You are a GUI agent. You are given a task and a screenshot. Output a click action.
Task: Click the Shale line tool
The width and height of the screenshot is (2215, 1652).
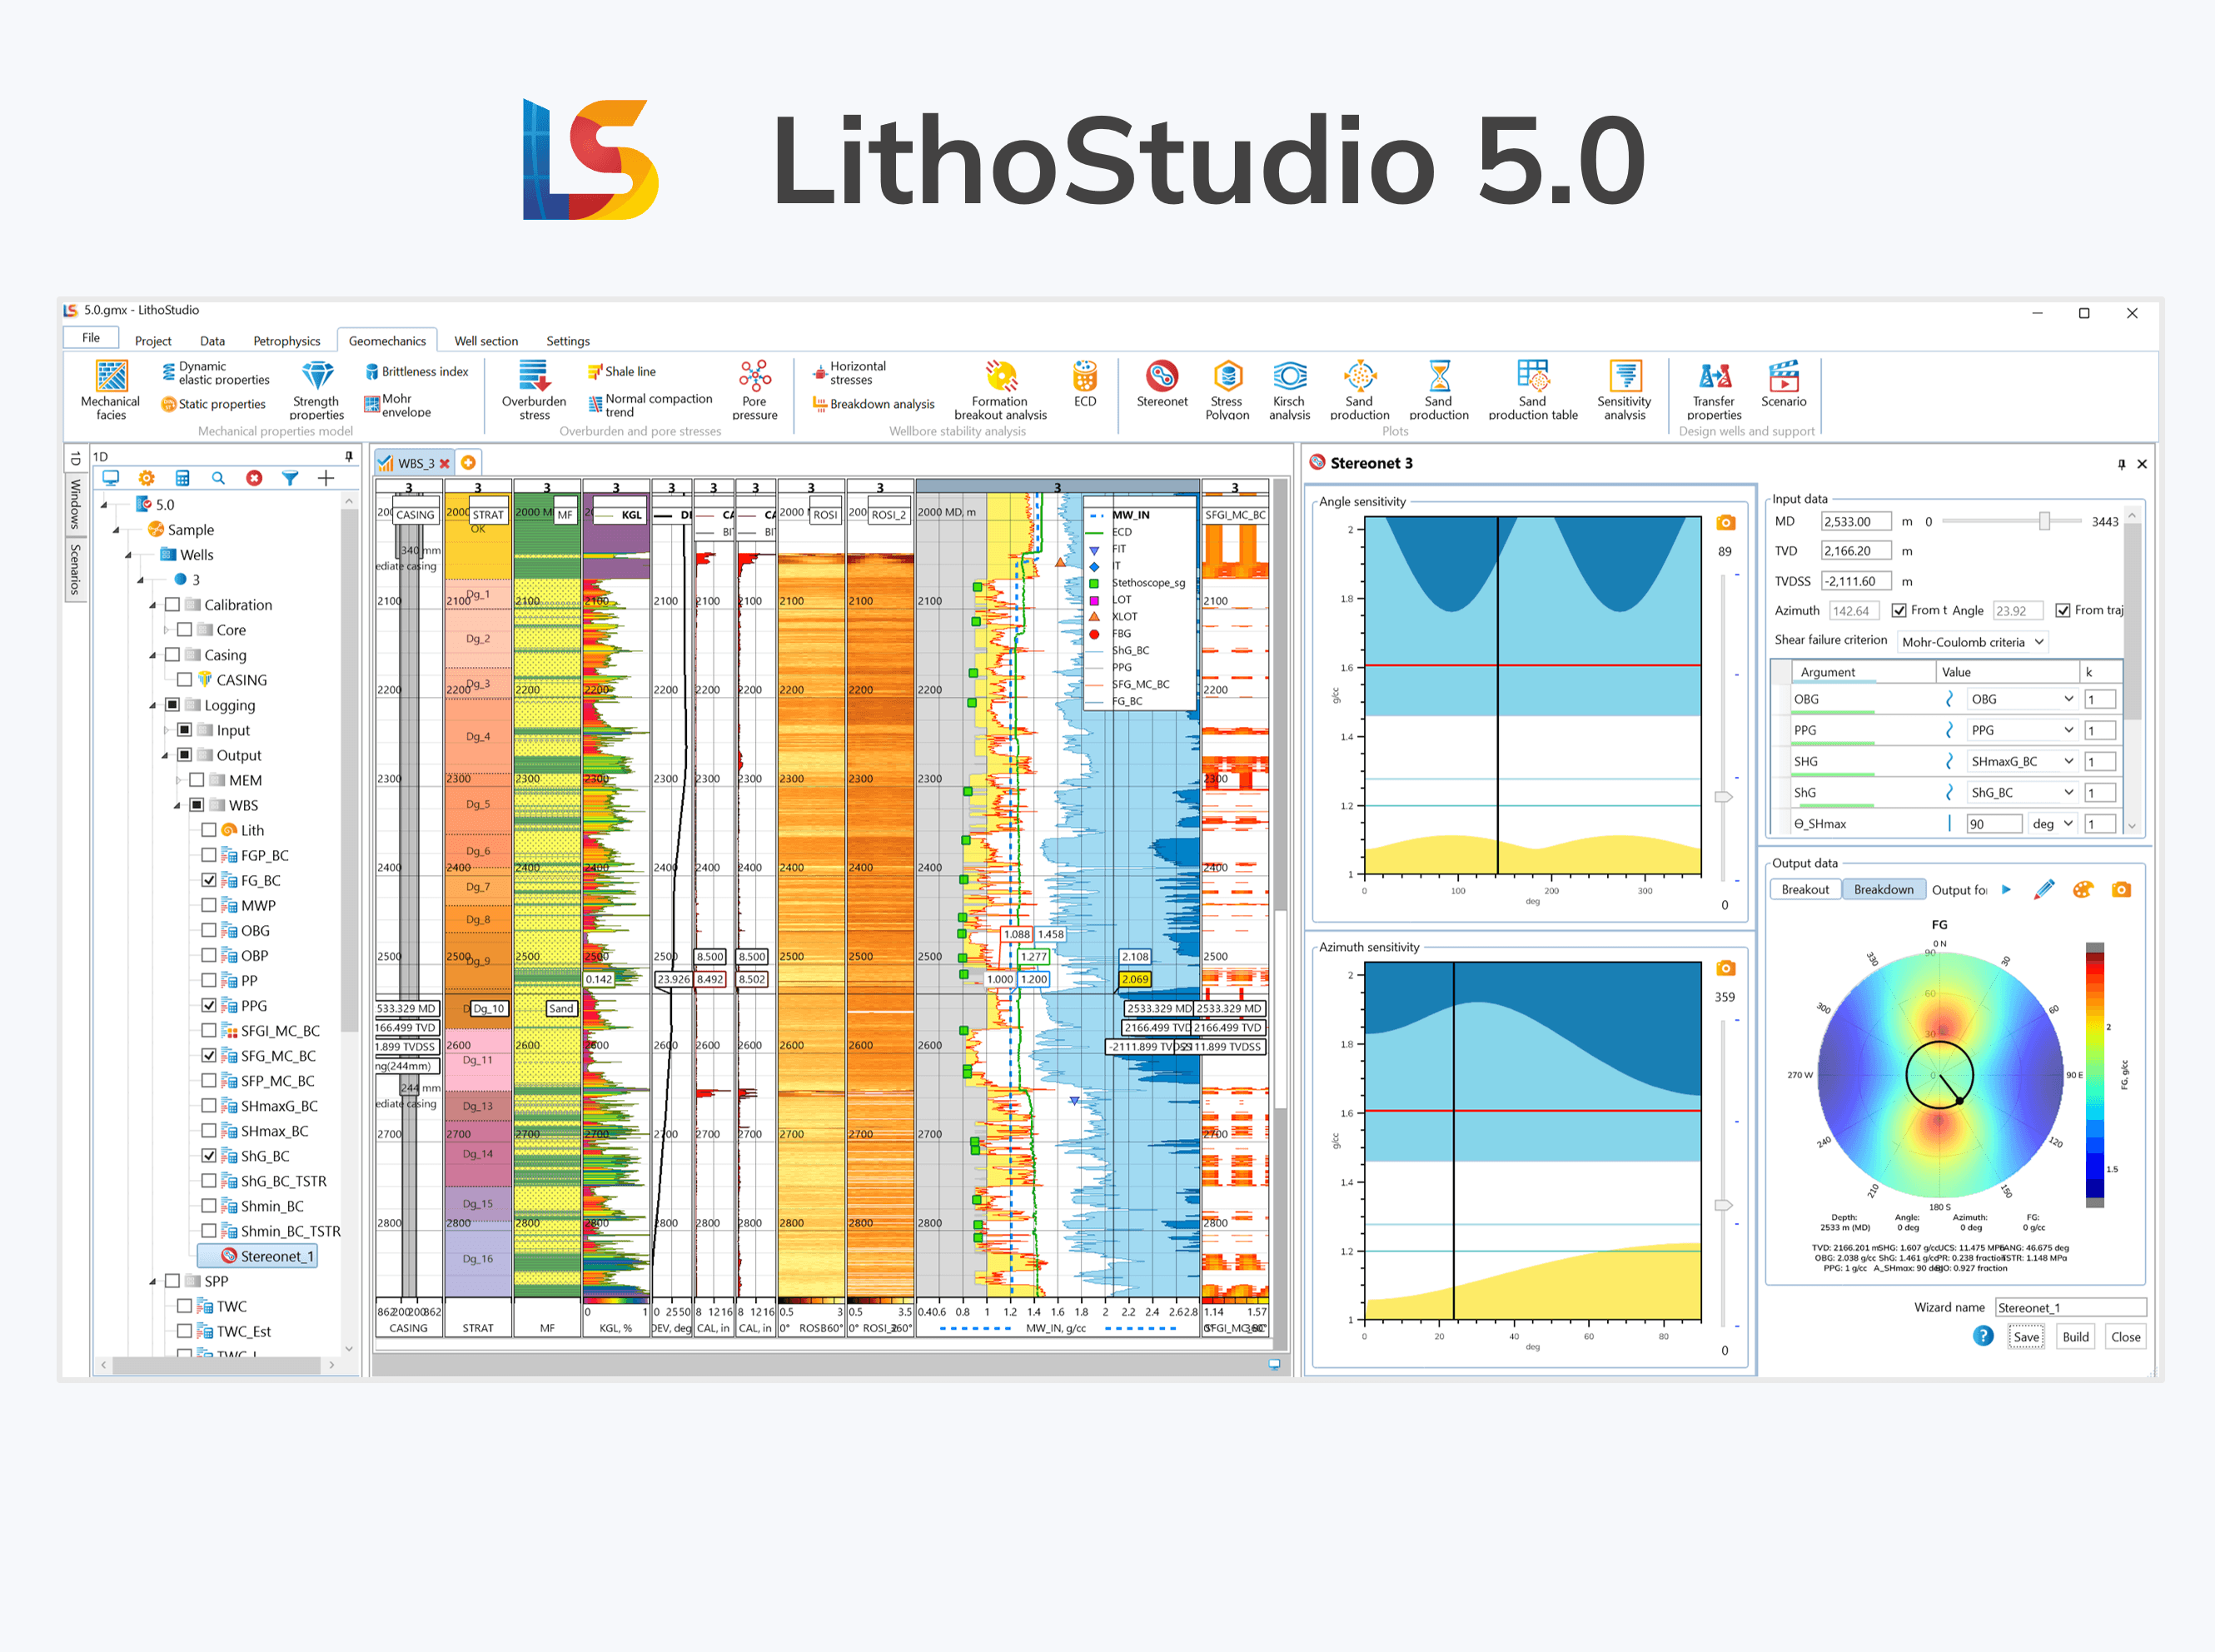(622, 372)
